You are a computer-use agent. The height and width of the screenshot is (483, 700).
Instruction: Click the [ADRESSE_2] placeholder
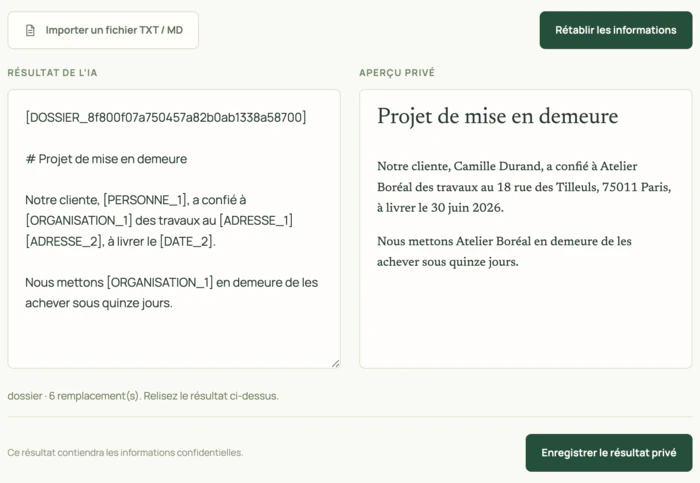point(64,242)
